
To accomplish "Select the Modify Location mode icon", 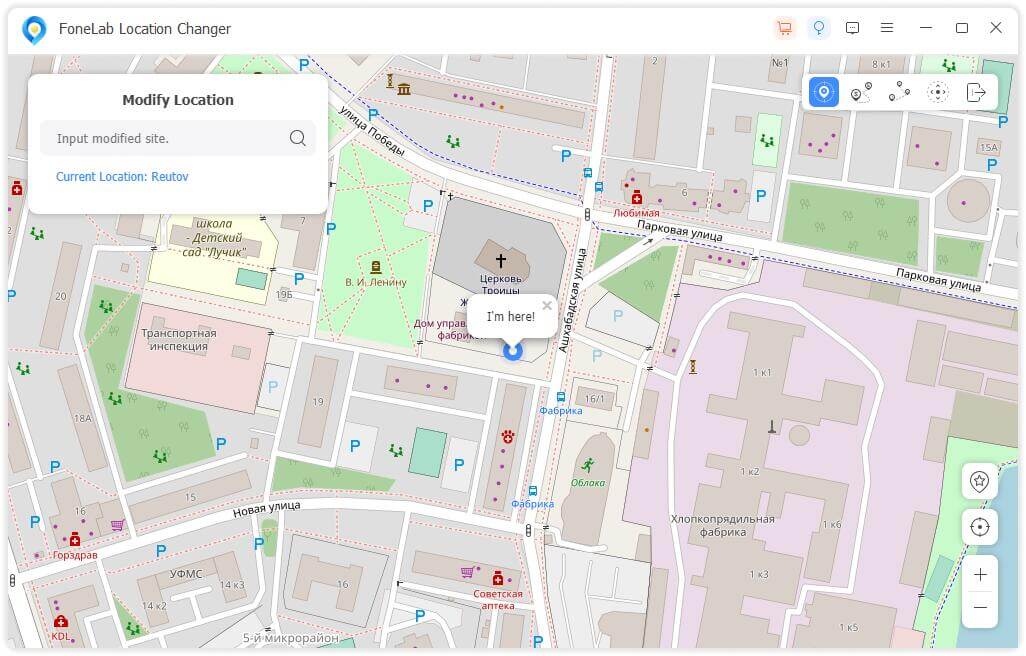I will (x=824, y=92).
